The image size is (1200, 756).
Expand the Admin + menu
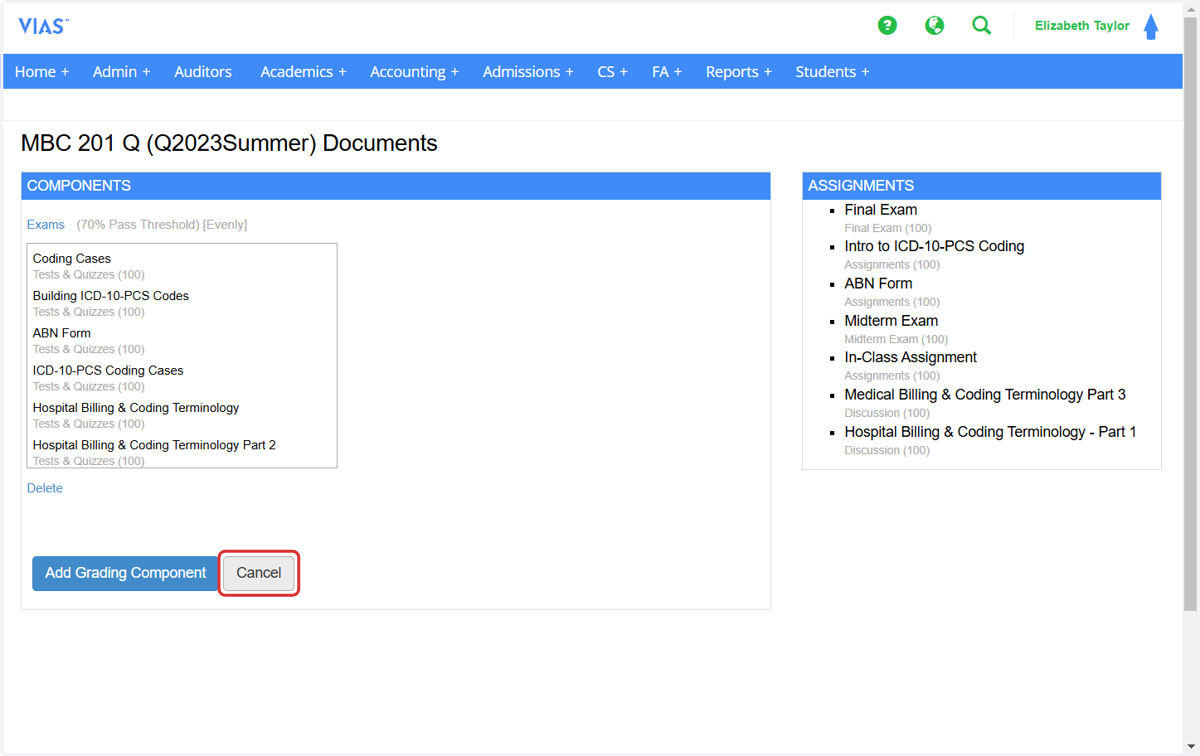(121, 72)
